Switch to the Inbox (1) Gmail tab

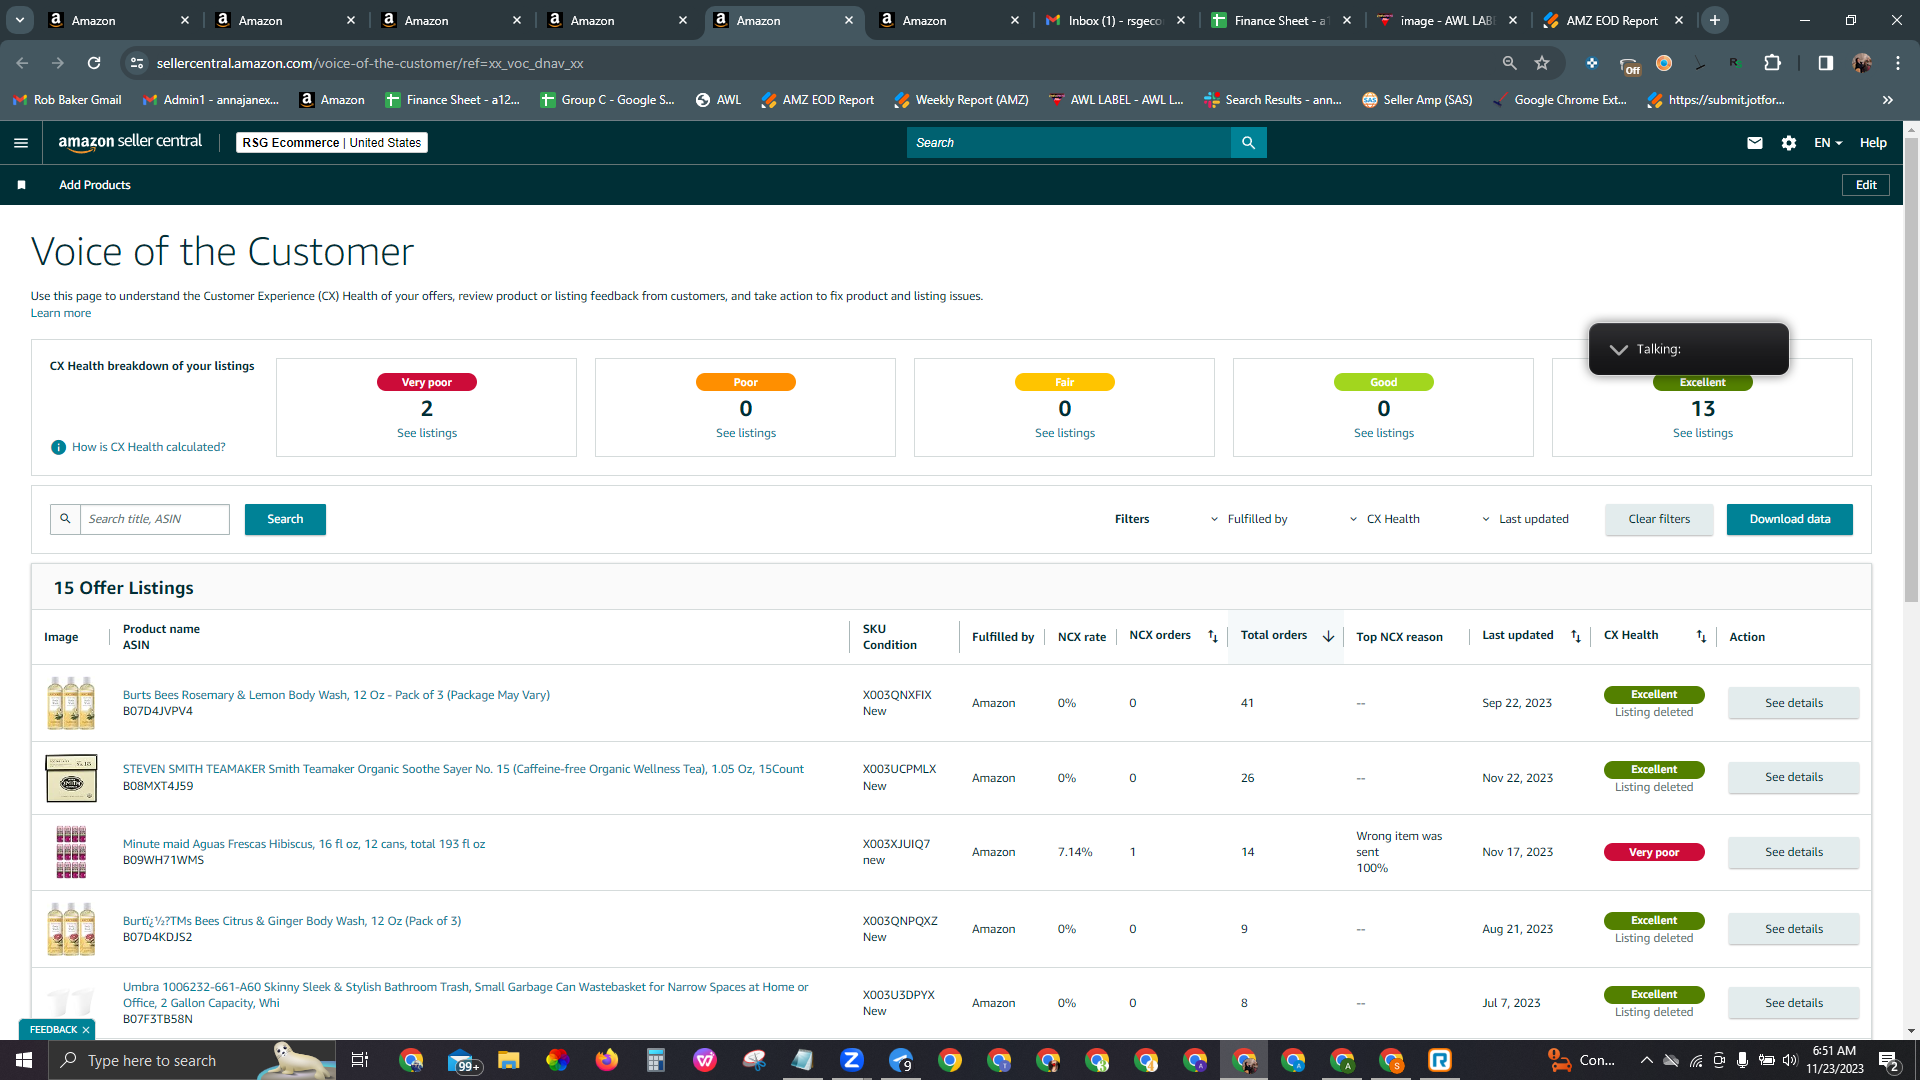coord(1114,20)
